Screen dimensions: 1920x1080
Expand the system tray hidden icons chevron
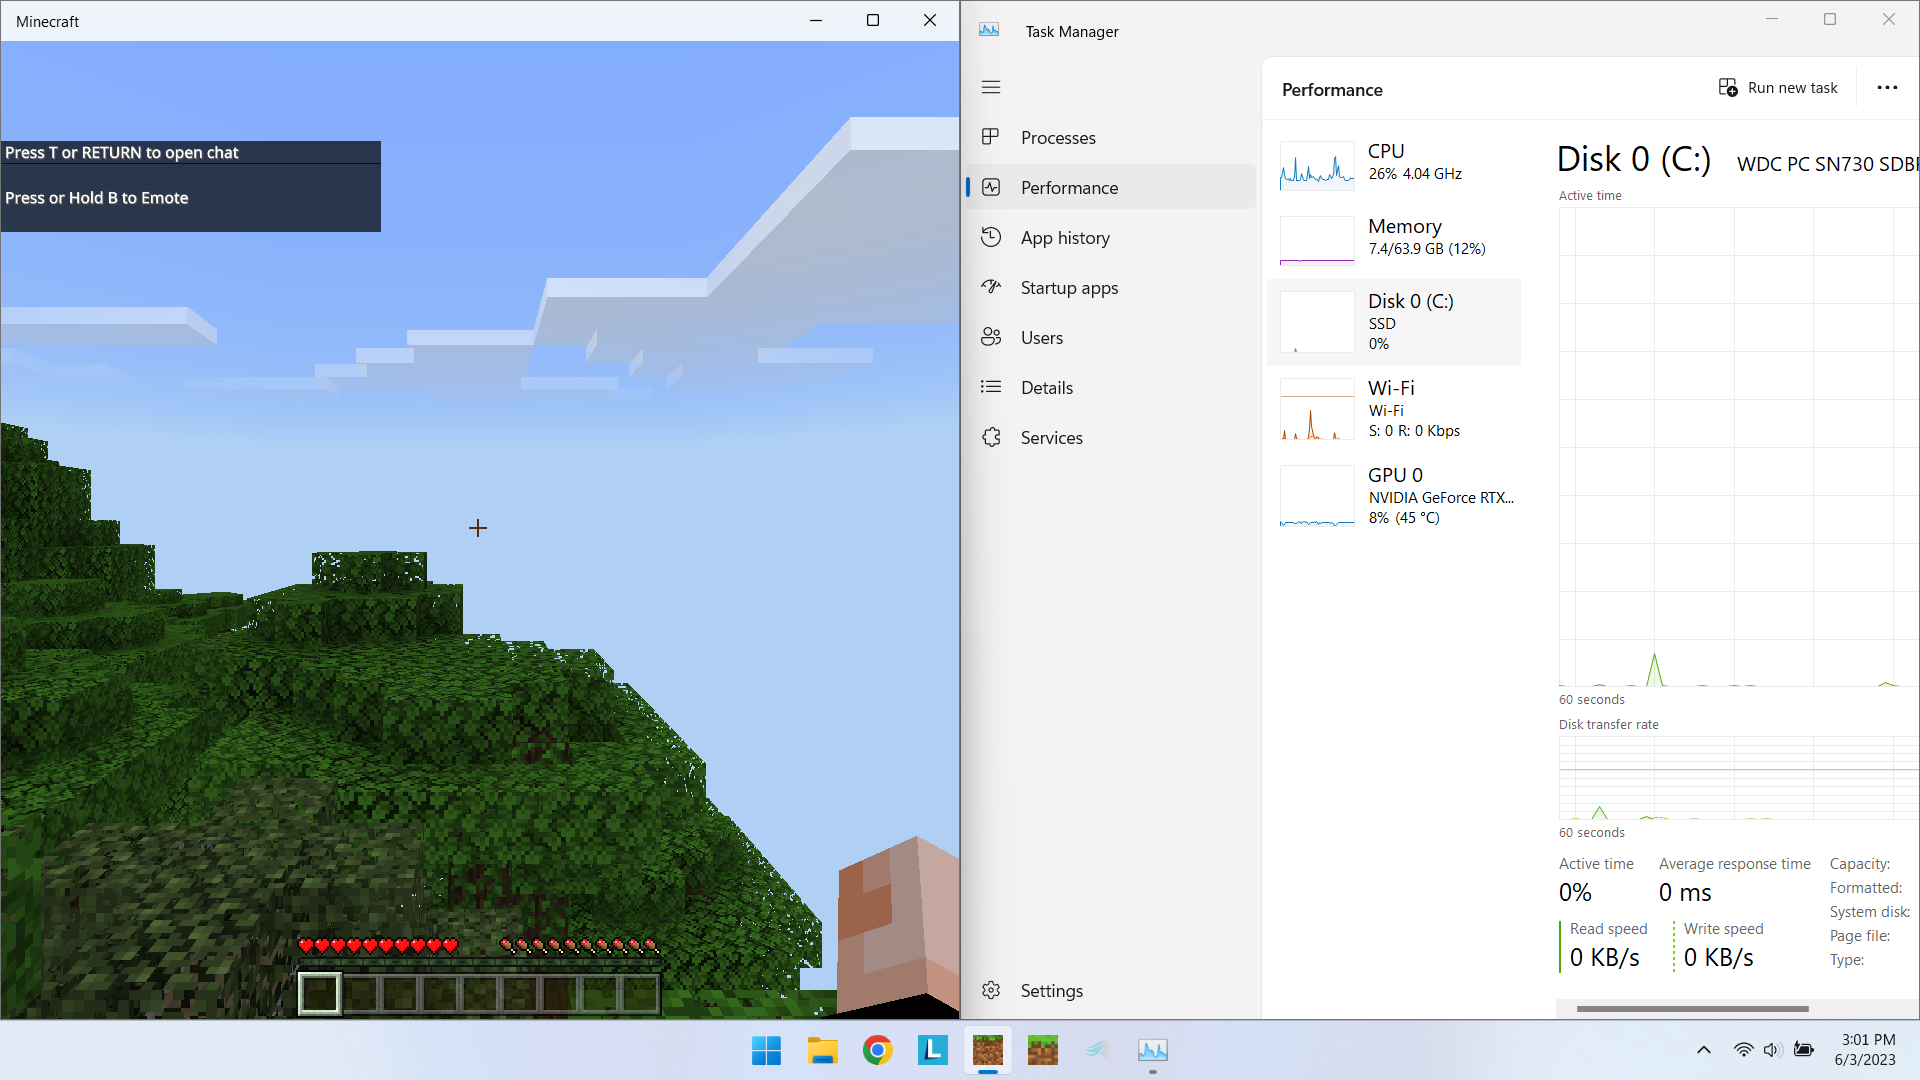click(1704, 1050)
